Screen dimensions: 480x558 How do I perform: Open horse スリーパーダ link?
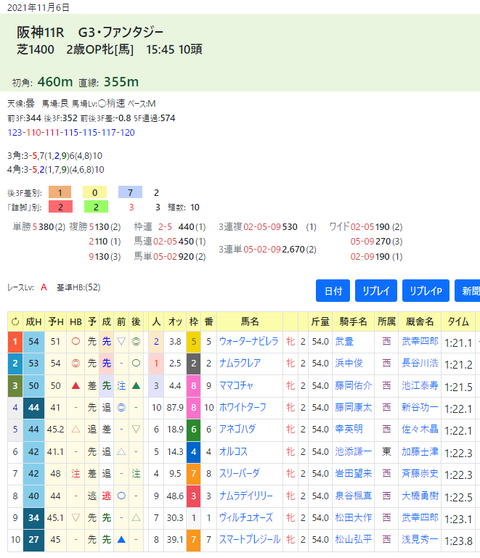point(239,474)
